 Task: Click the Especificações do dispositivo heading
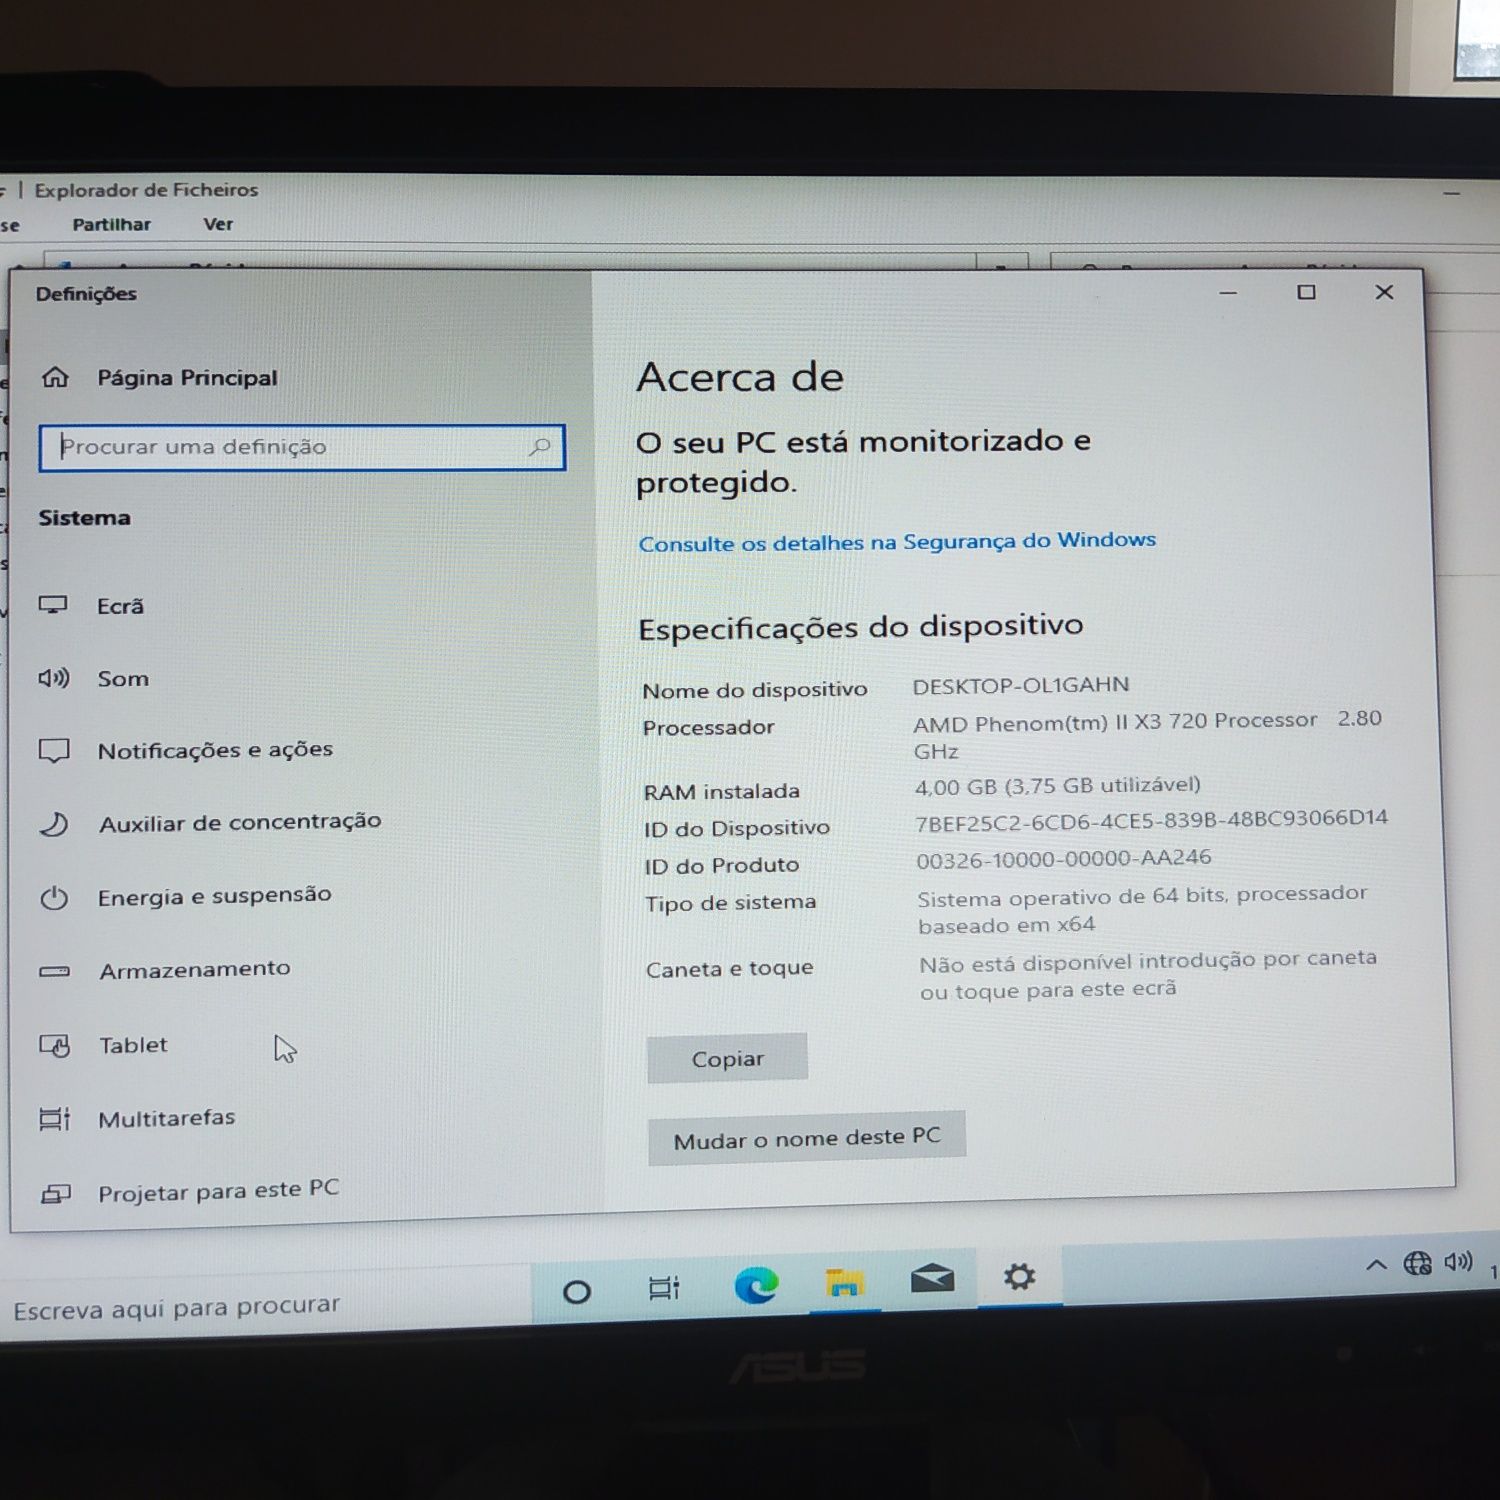pos(860,627)
